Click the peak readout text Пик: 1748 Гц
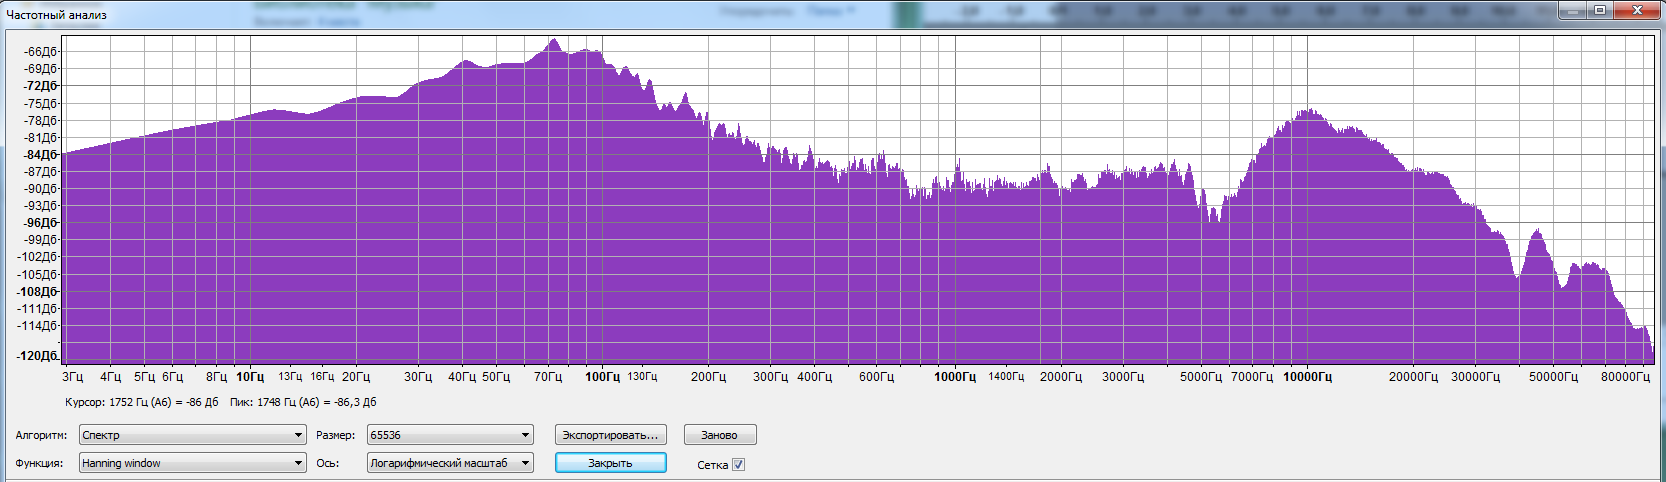Viewport: 1666px width, 482px height. click(x=303, y=402)
